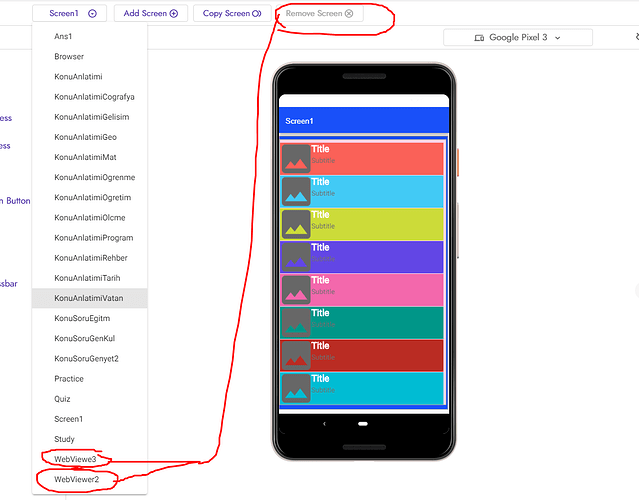Pick the Quiz screen from the list
The height and width of the screenshot is (500, 639).
point(64,398)
